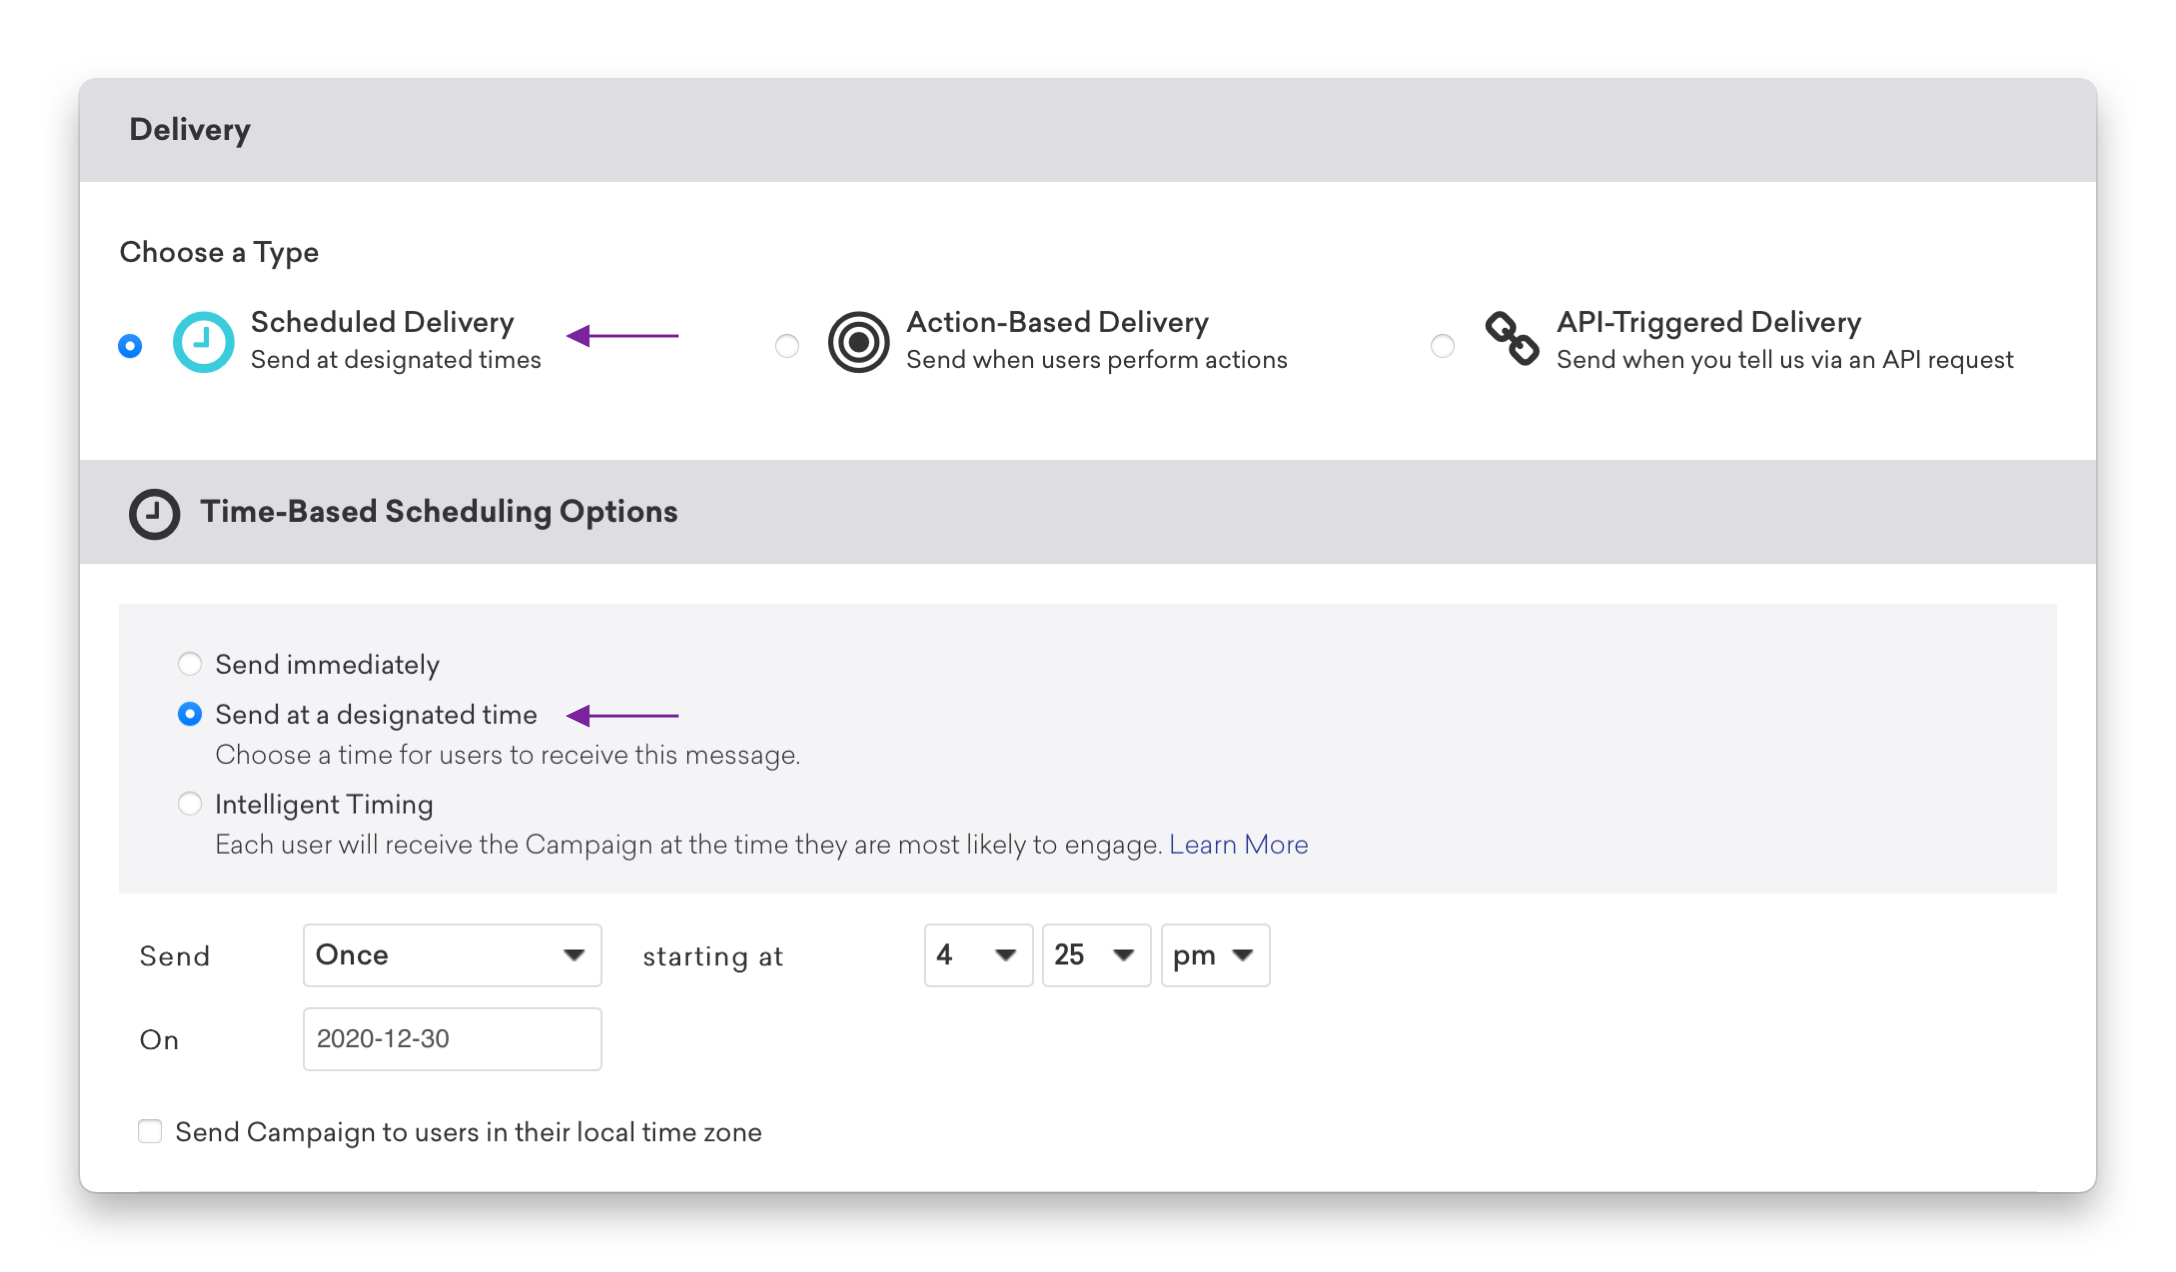Click the Action-Based Delivery target icon
Image resolution: width=2176 pixels, height=1272 pixels.
point(858,342)
